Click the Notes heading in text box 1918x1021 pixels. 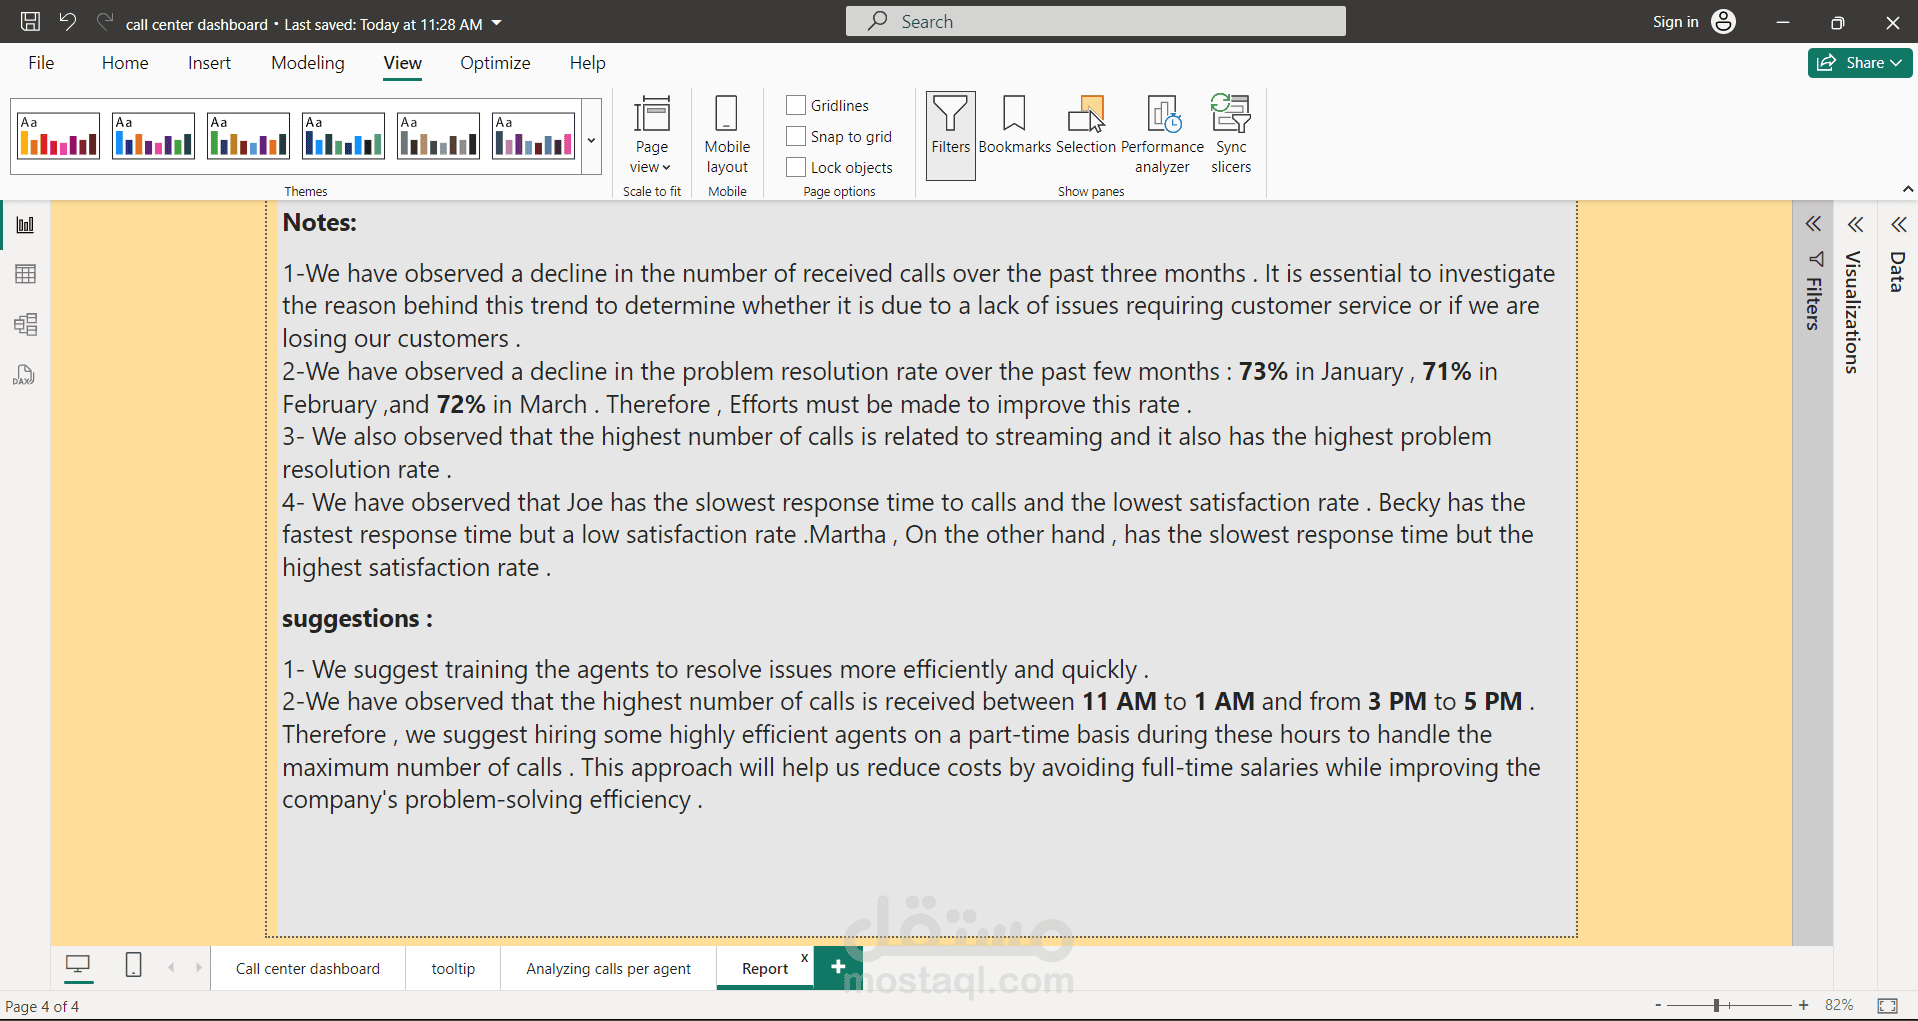319,223
